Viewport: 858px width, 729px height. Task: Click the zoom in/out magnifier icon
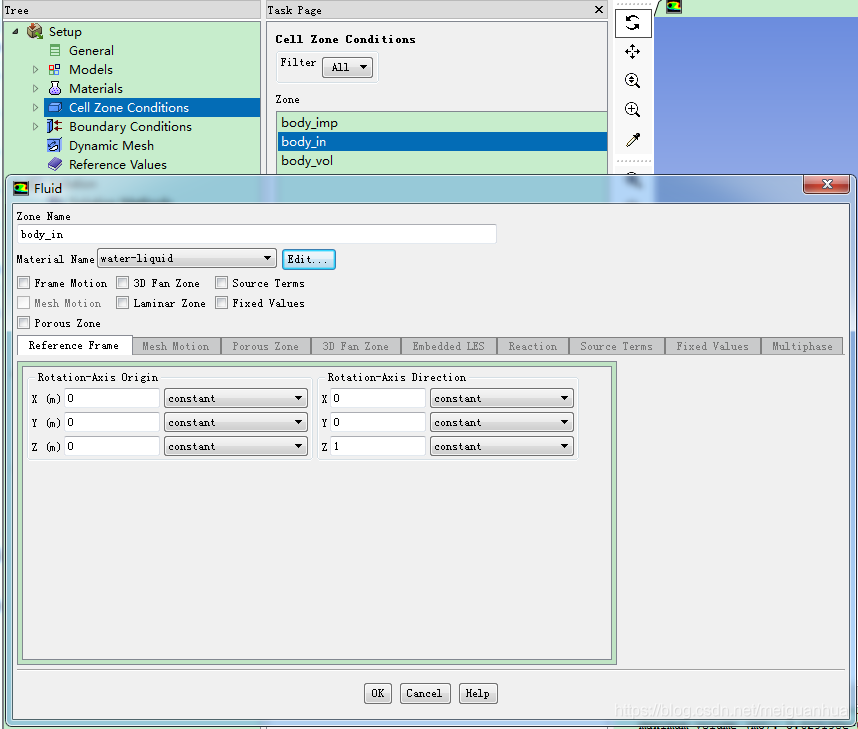point(632,81)
